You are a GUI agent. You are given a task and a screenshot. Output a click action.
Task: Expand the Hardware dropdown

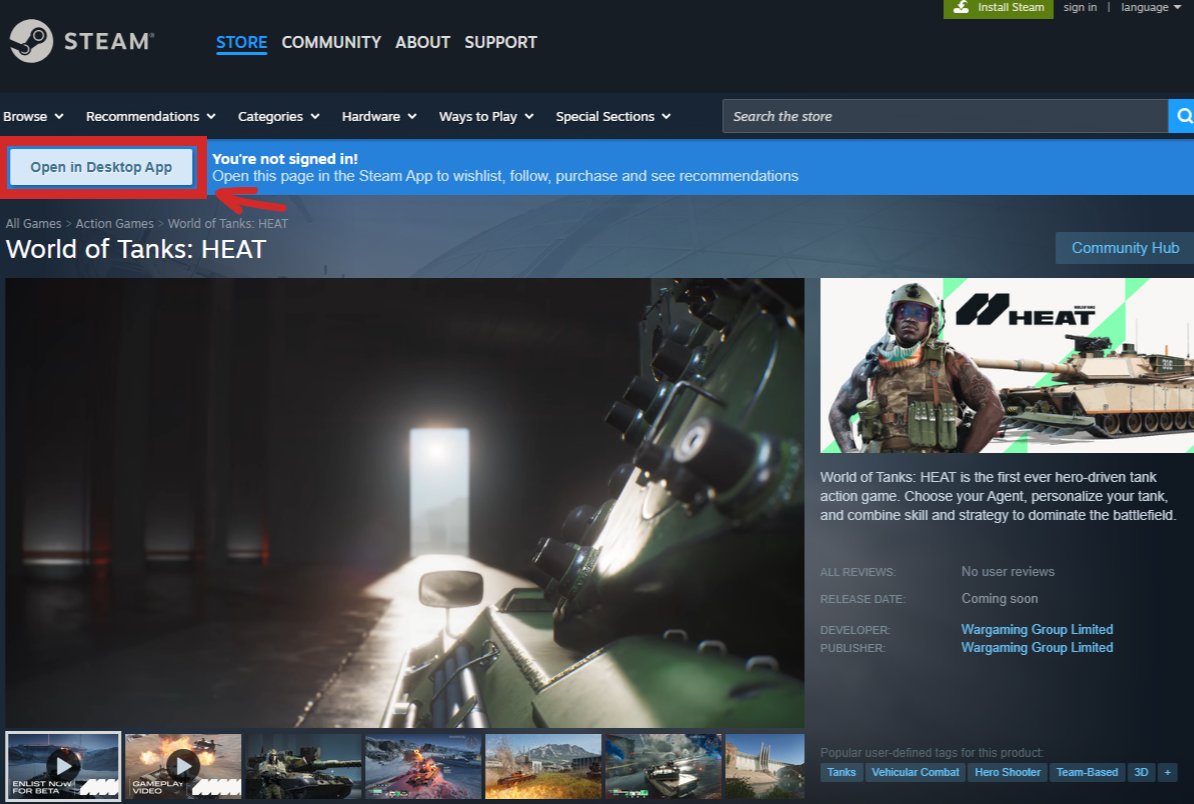(x=379, y=116)
